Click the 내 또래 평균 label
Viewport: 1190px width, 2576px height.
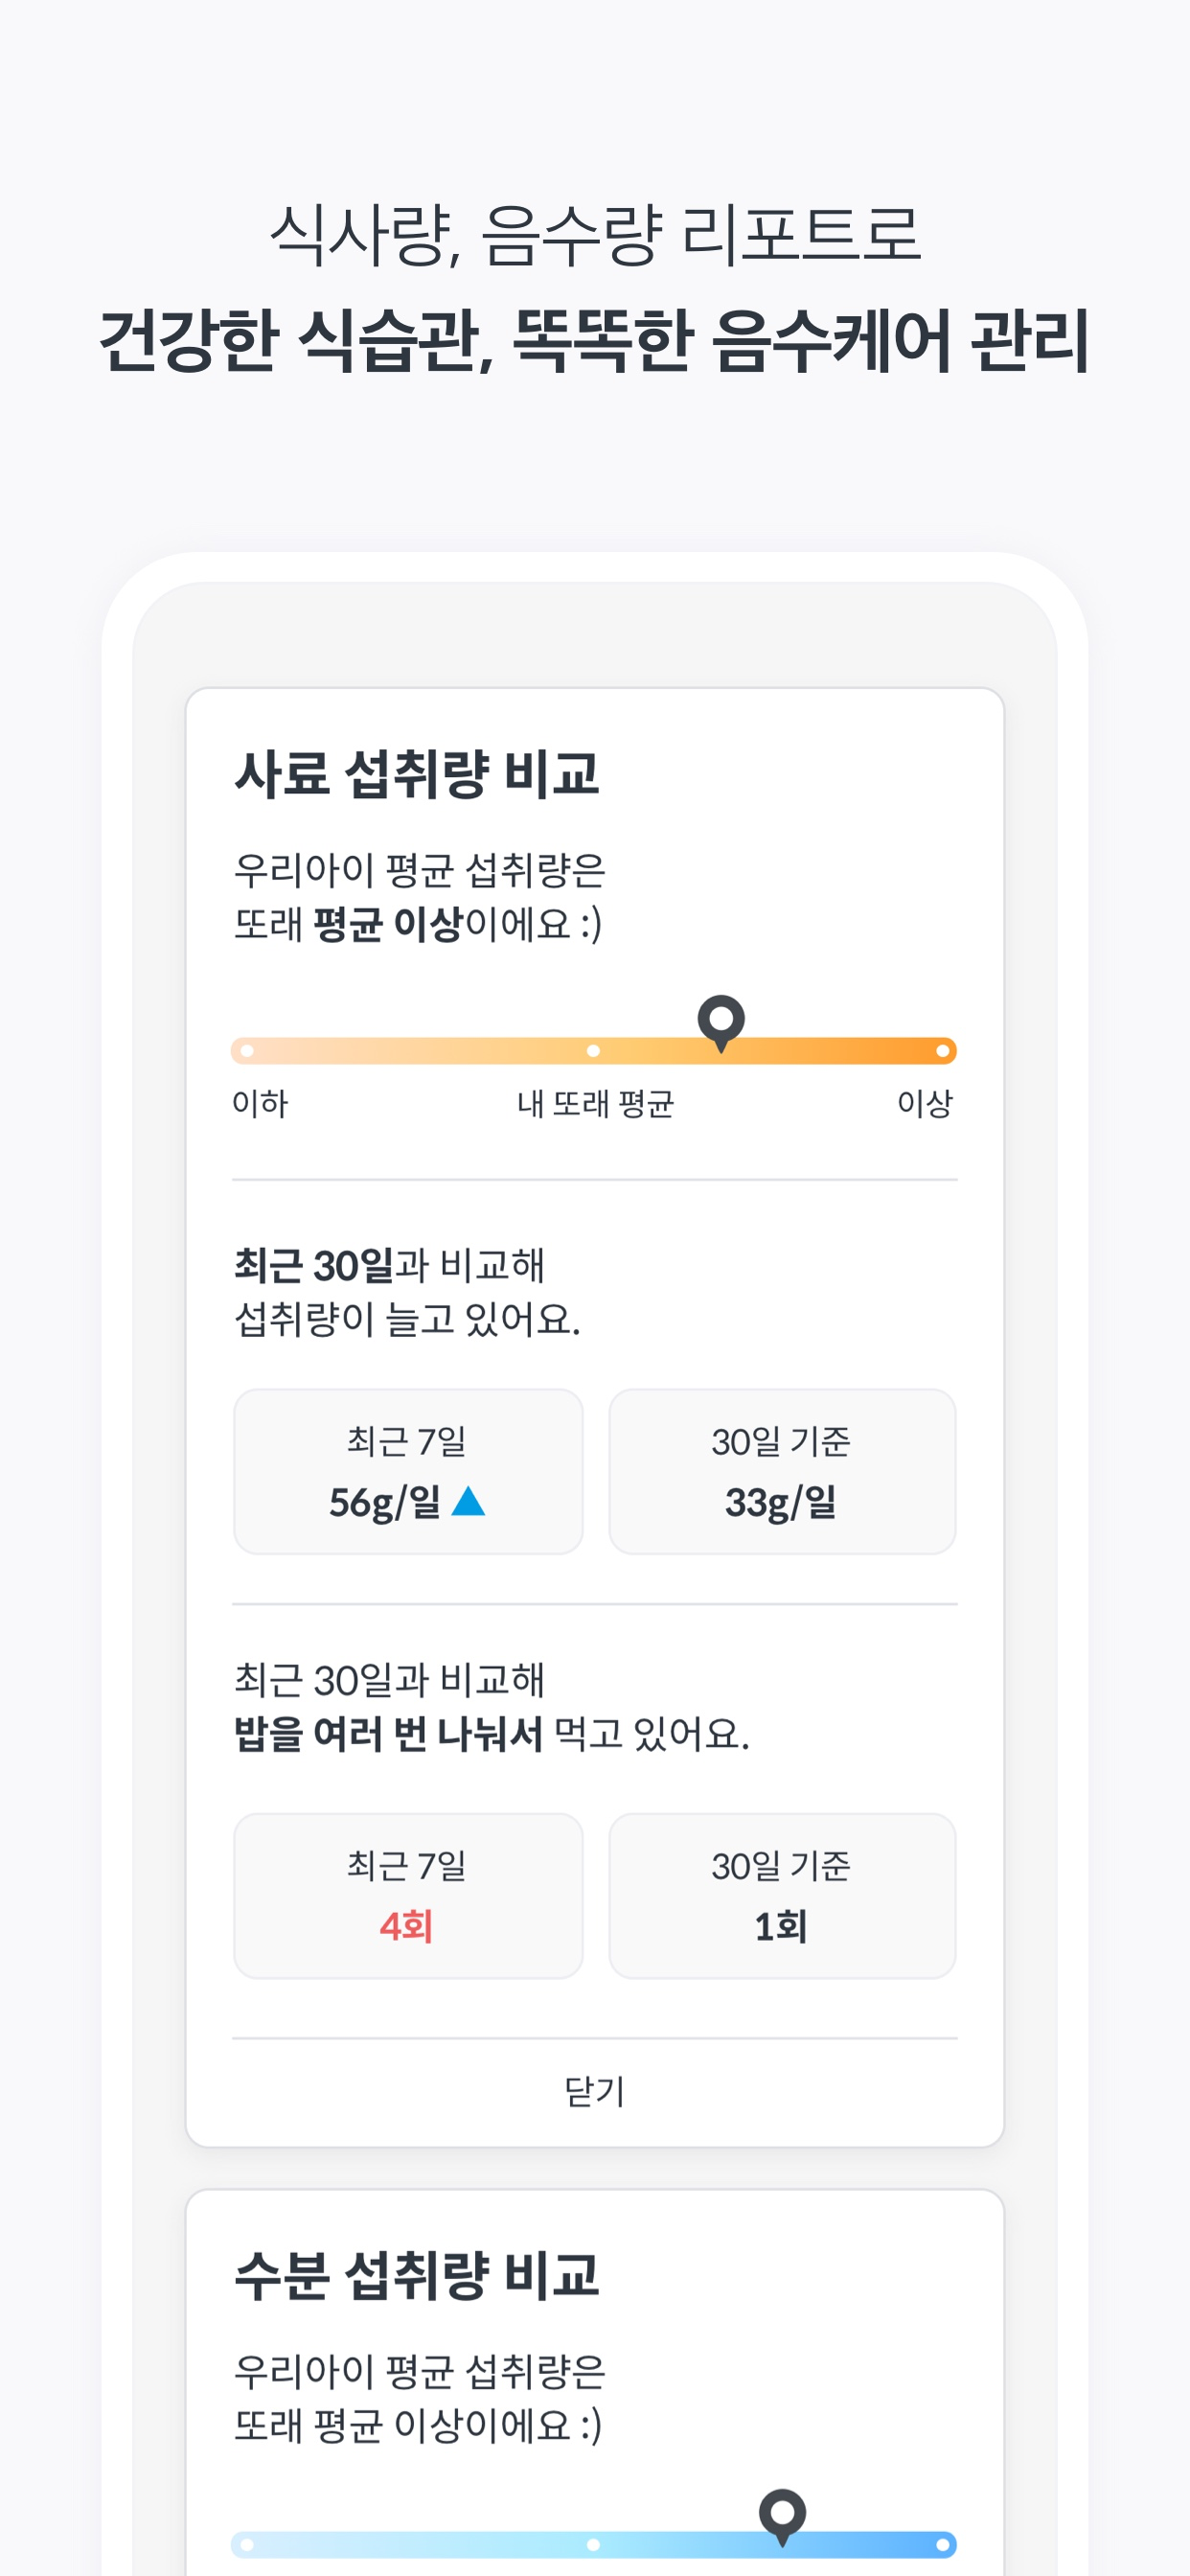[x=595, y=1104]
